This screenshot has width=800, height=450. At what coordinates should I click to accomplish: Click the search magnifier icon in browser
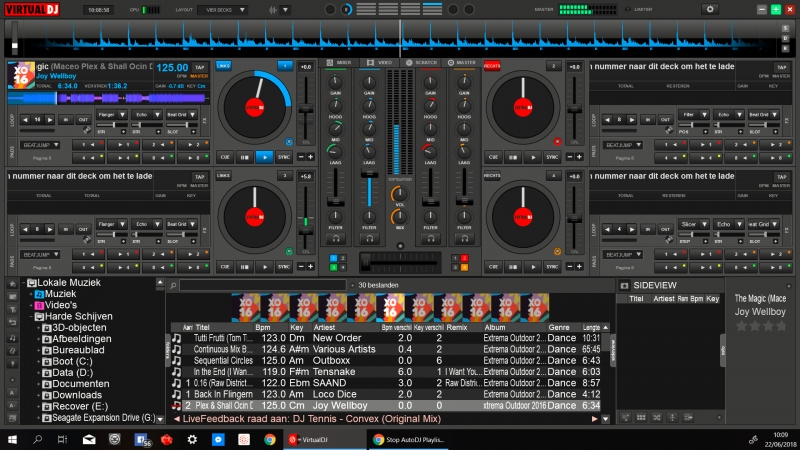(x=173, y=285)
